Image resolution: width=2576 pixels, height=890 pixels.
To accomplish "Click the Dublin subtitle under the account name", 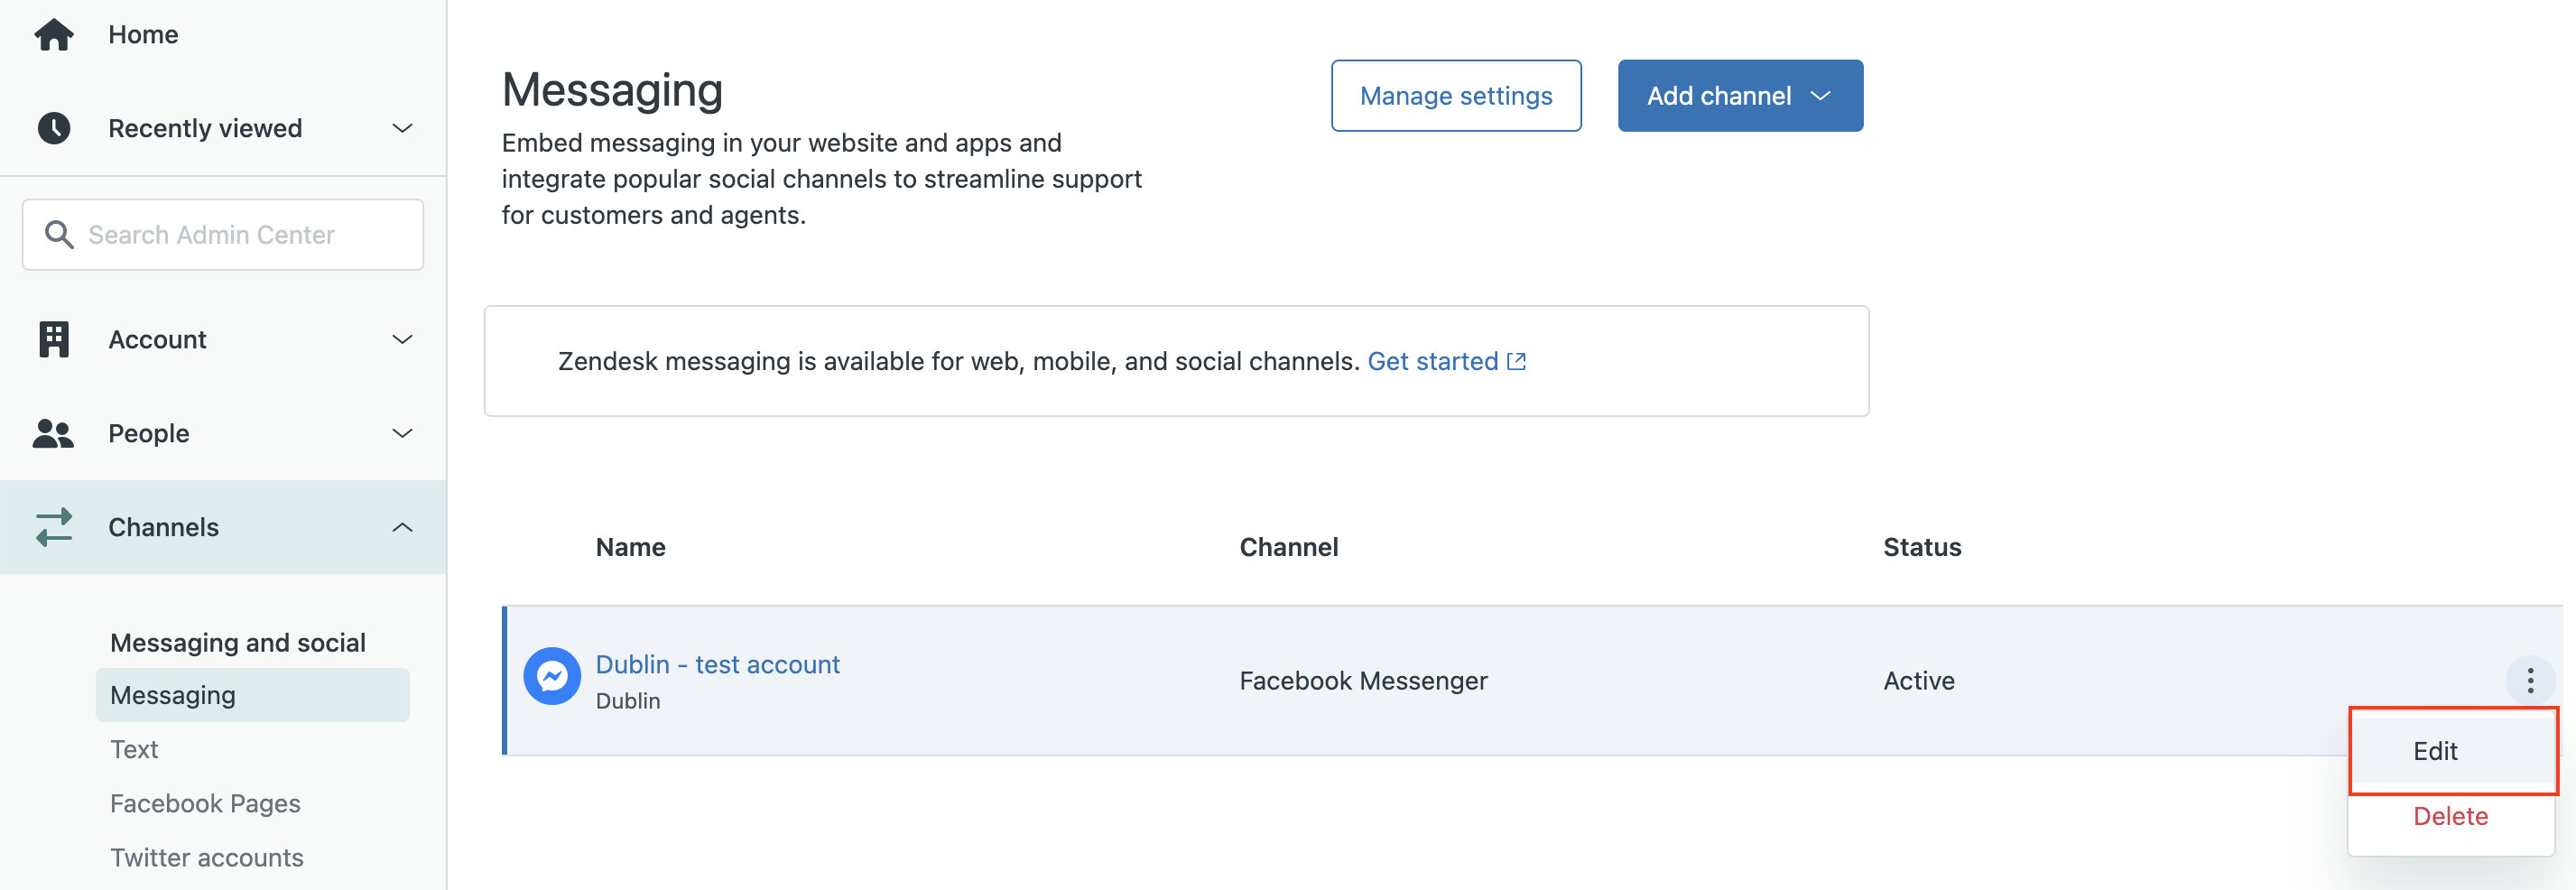I will point(627,701).
